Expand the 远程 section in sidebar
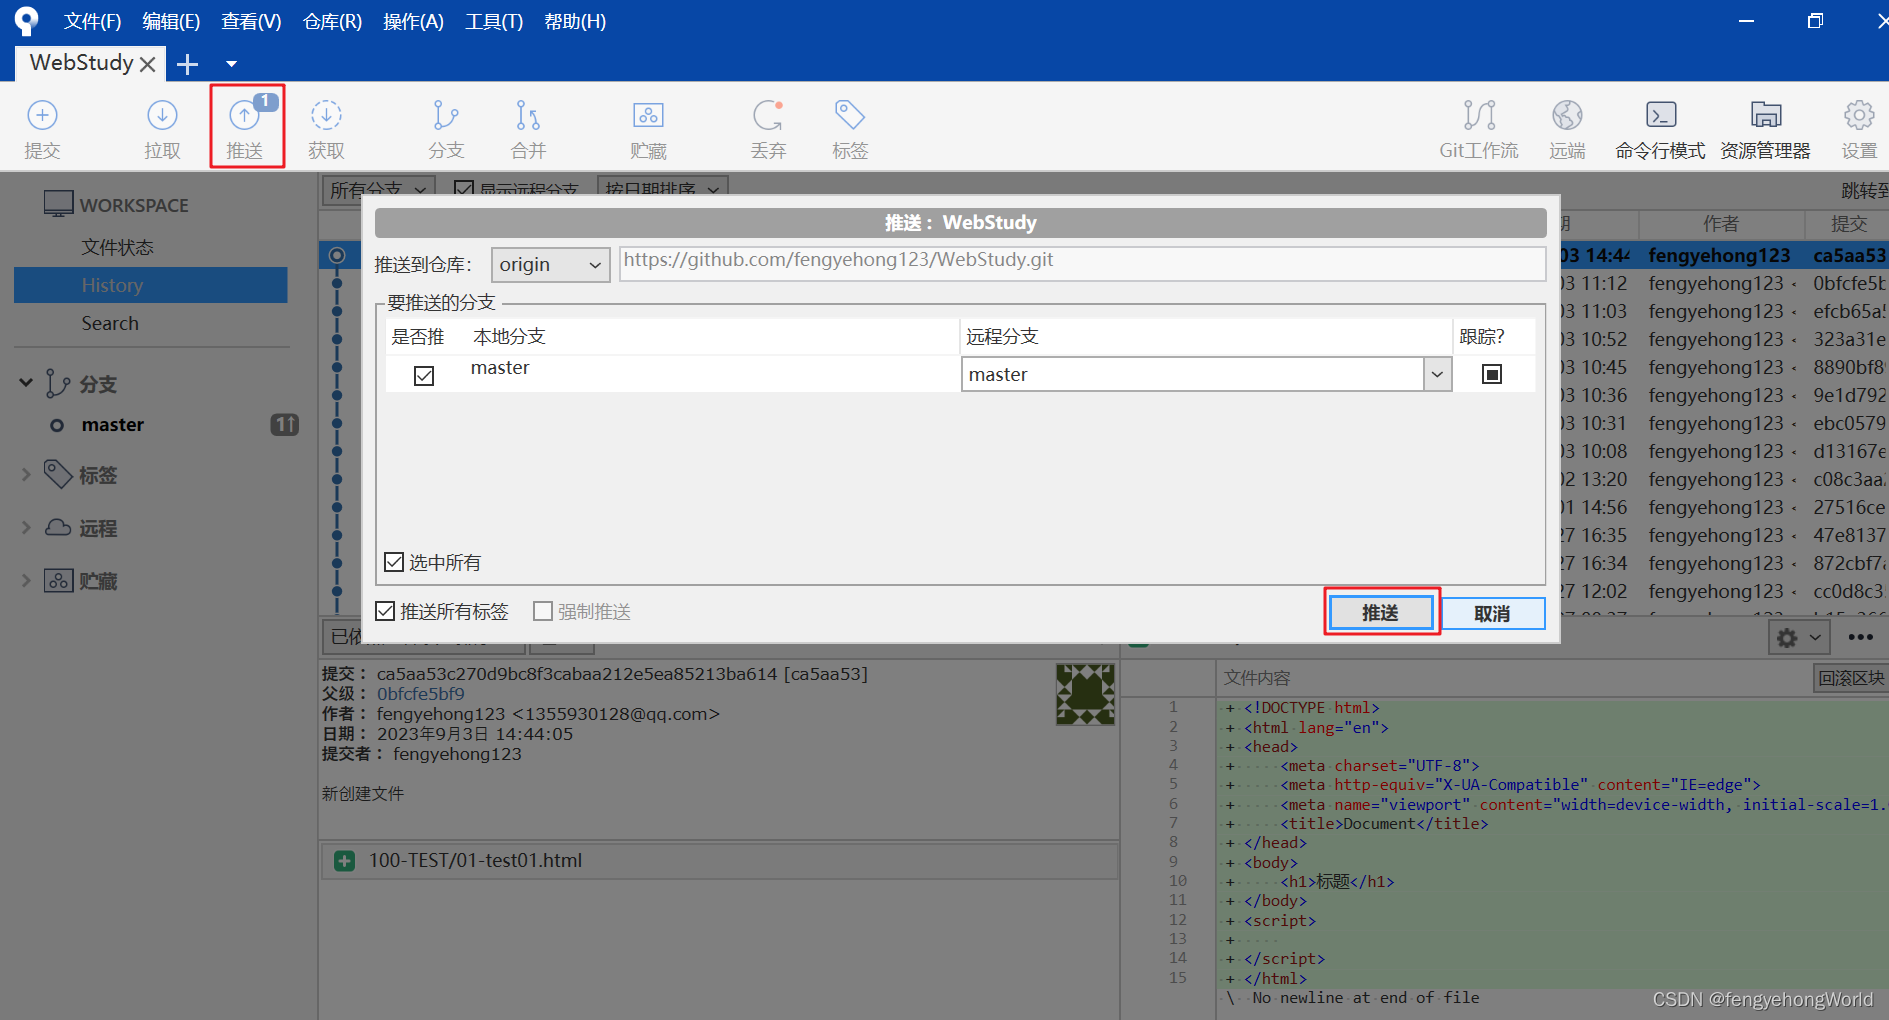Viewport: 1889px width, 1020px height. (26, 527)
